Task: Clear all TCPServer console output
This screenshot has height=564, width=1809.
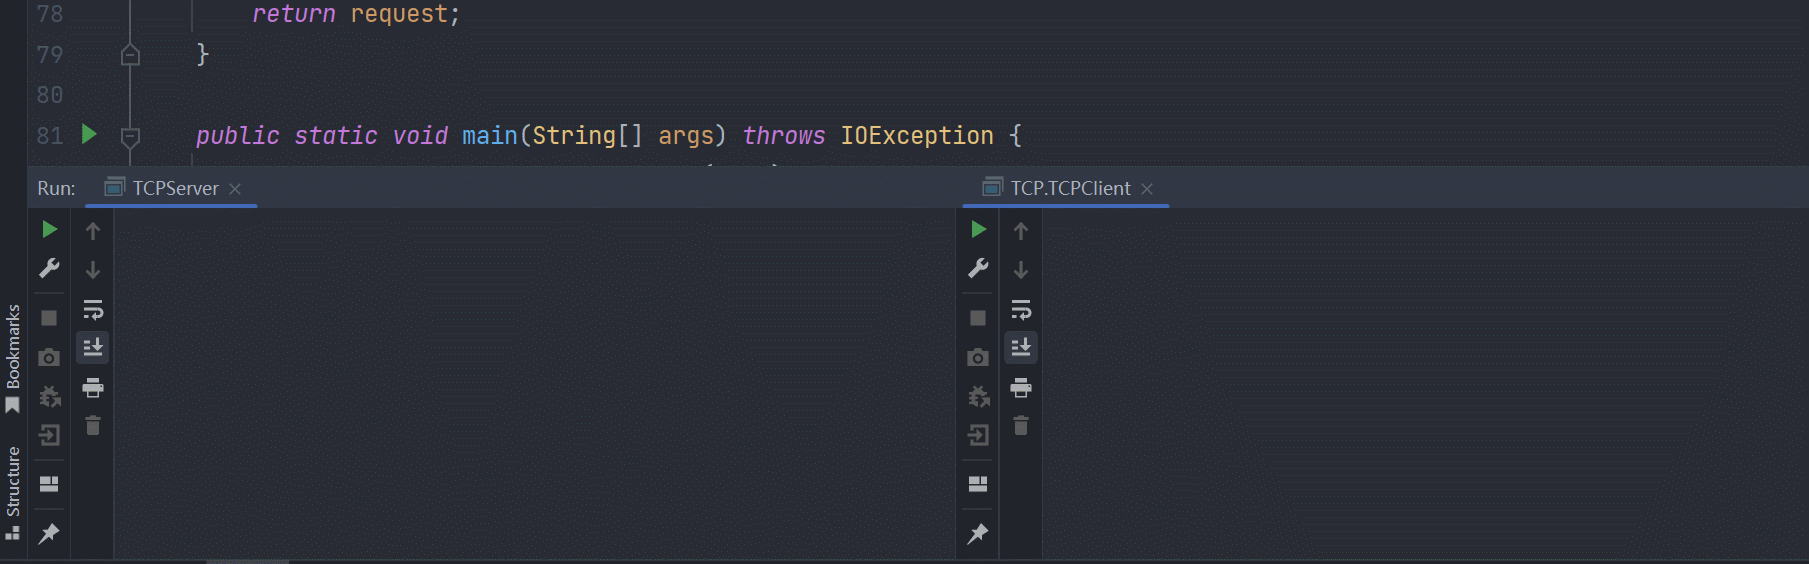Action: (93, 426)
